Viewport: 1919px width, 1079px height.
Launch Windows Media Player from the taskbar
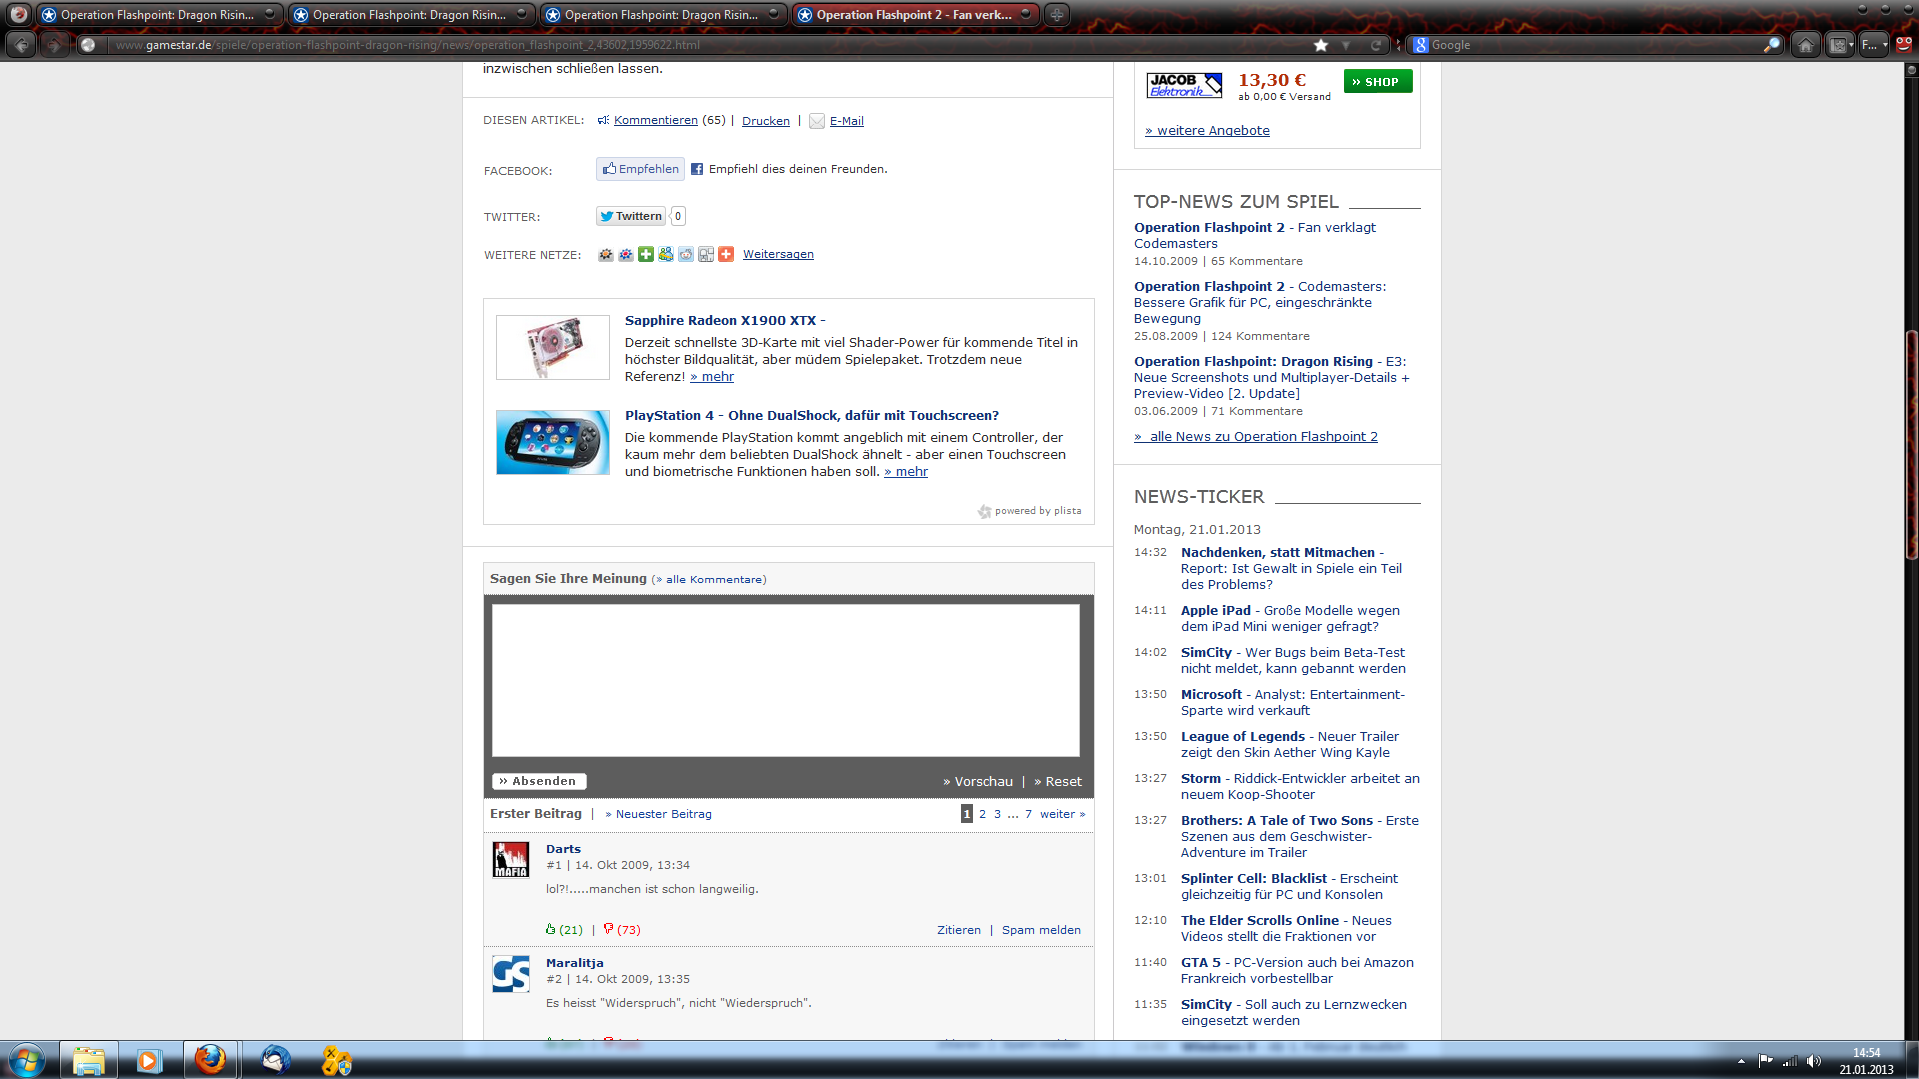[149, 1060]
